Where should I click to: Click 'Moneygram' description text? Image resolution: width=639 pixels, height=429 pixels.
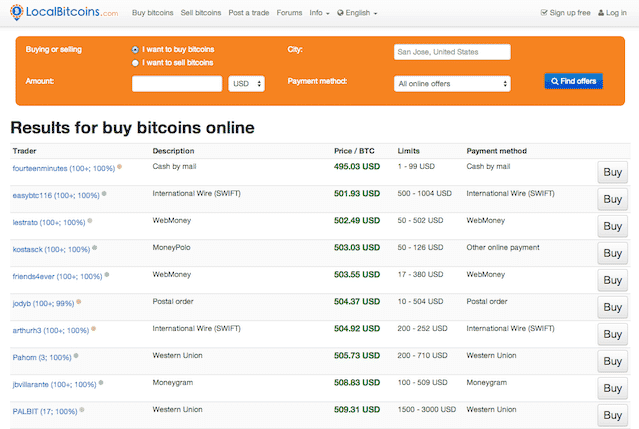[x=173, y=383]
